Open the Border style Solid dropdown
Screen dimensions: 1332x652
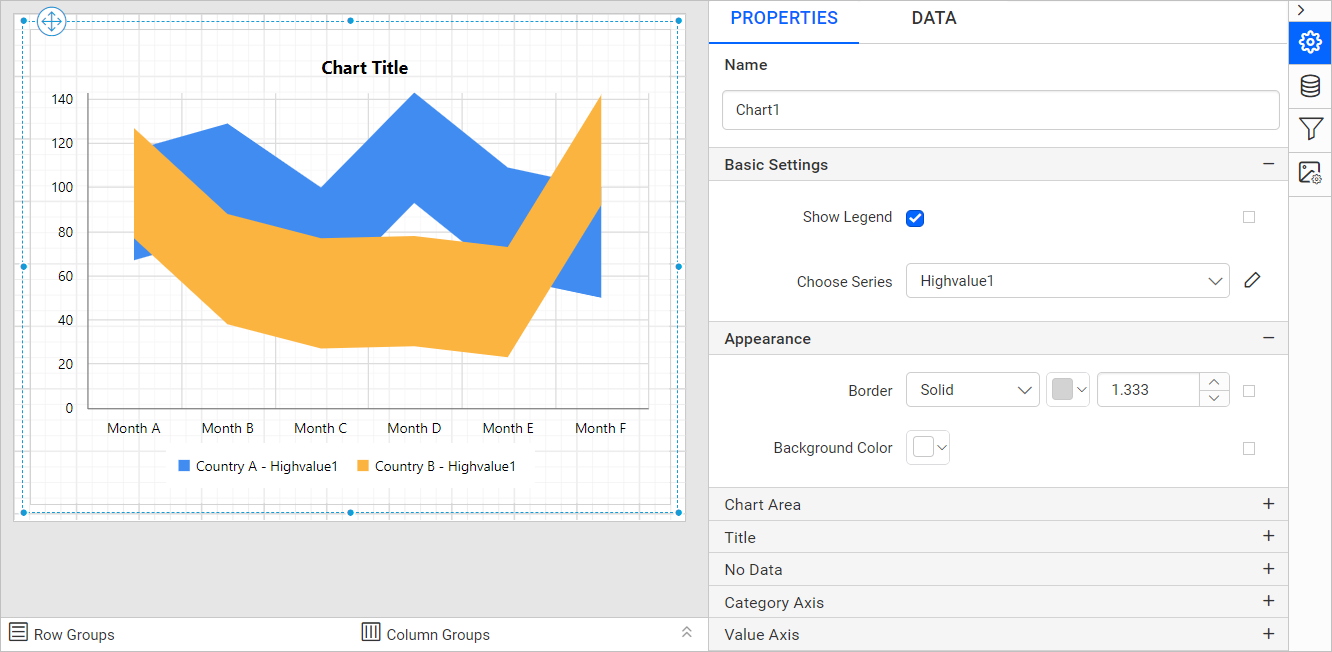click(973, 390)
